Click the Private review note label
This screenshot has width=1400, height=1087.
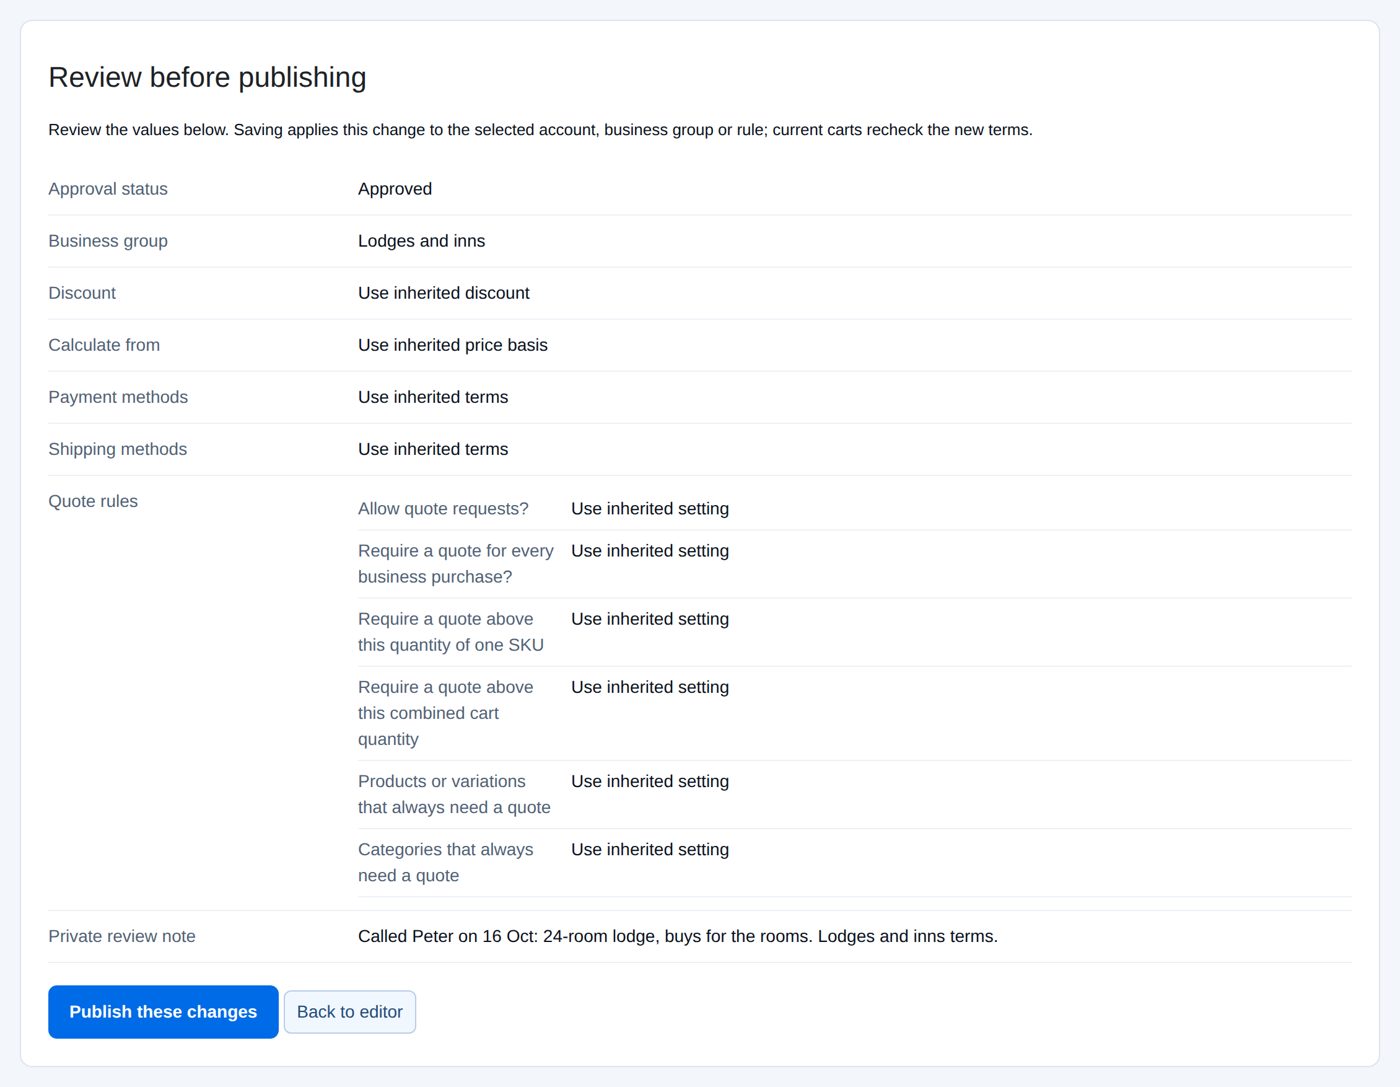122,936
